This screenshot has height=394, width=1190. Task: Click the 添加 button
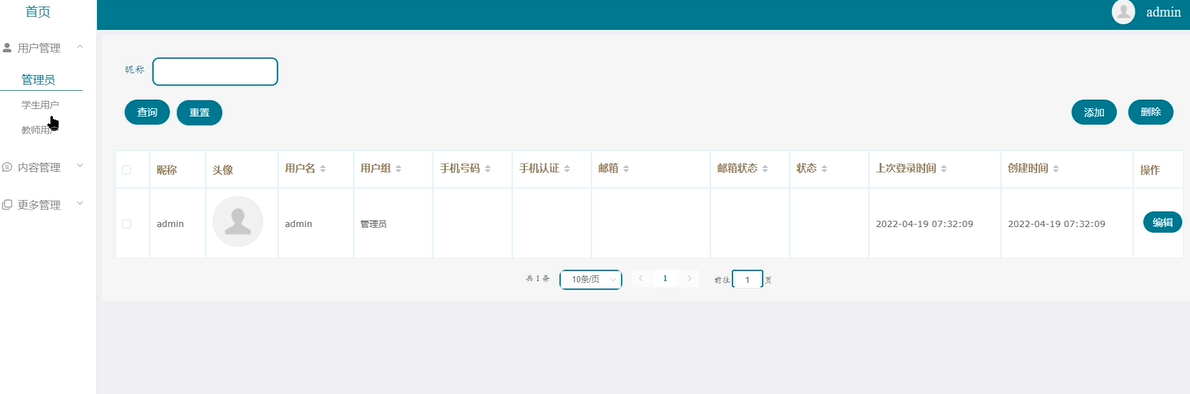[x=1094, y=112]
